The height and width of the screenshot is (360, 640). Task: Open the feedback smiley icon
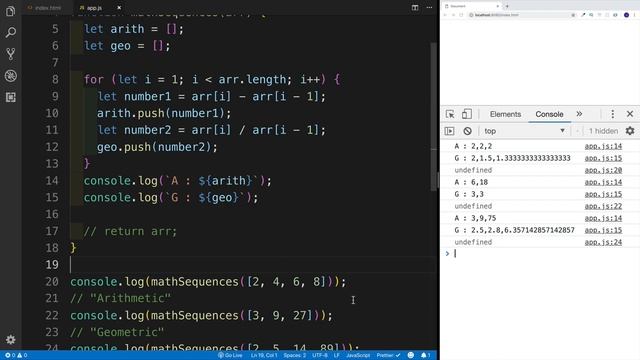411,355
